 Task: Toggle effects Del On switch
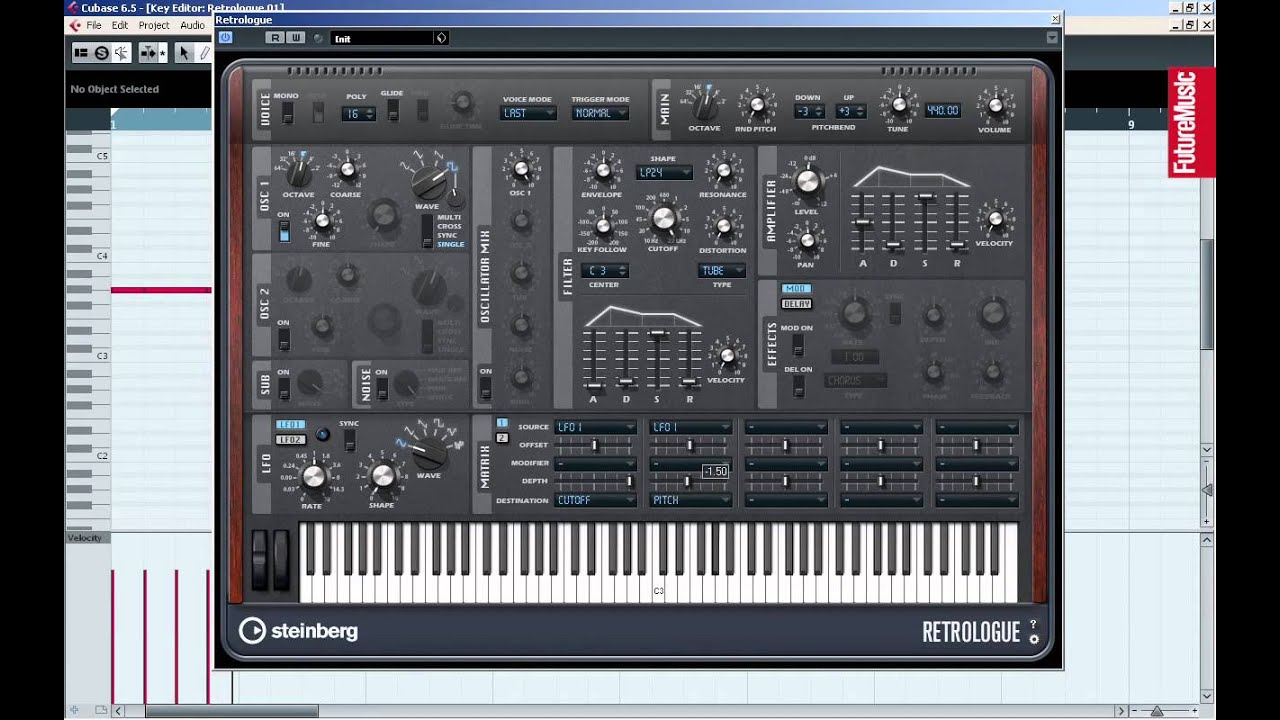(798, 386)
